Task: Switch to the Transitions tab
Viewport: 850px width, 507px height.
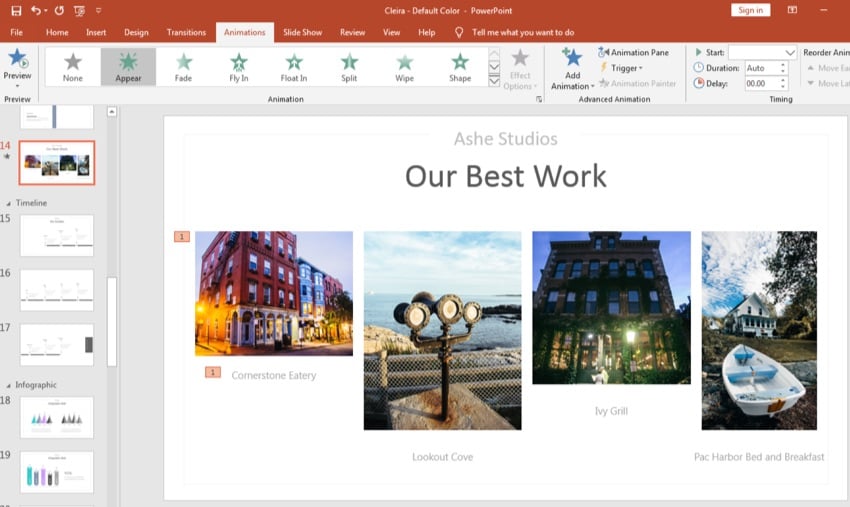Action: pyautogui.click(x=186, y=32)
